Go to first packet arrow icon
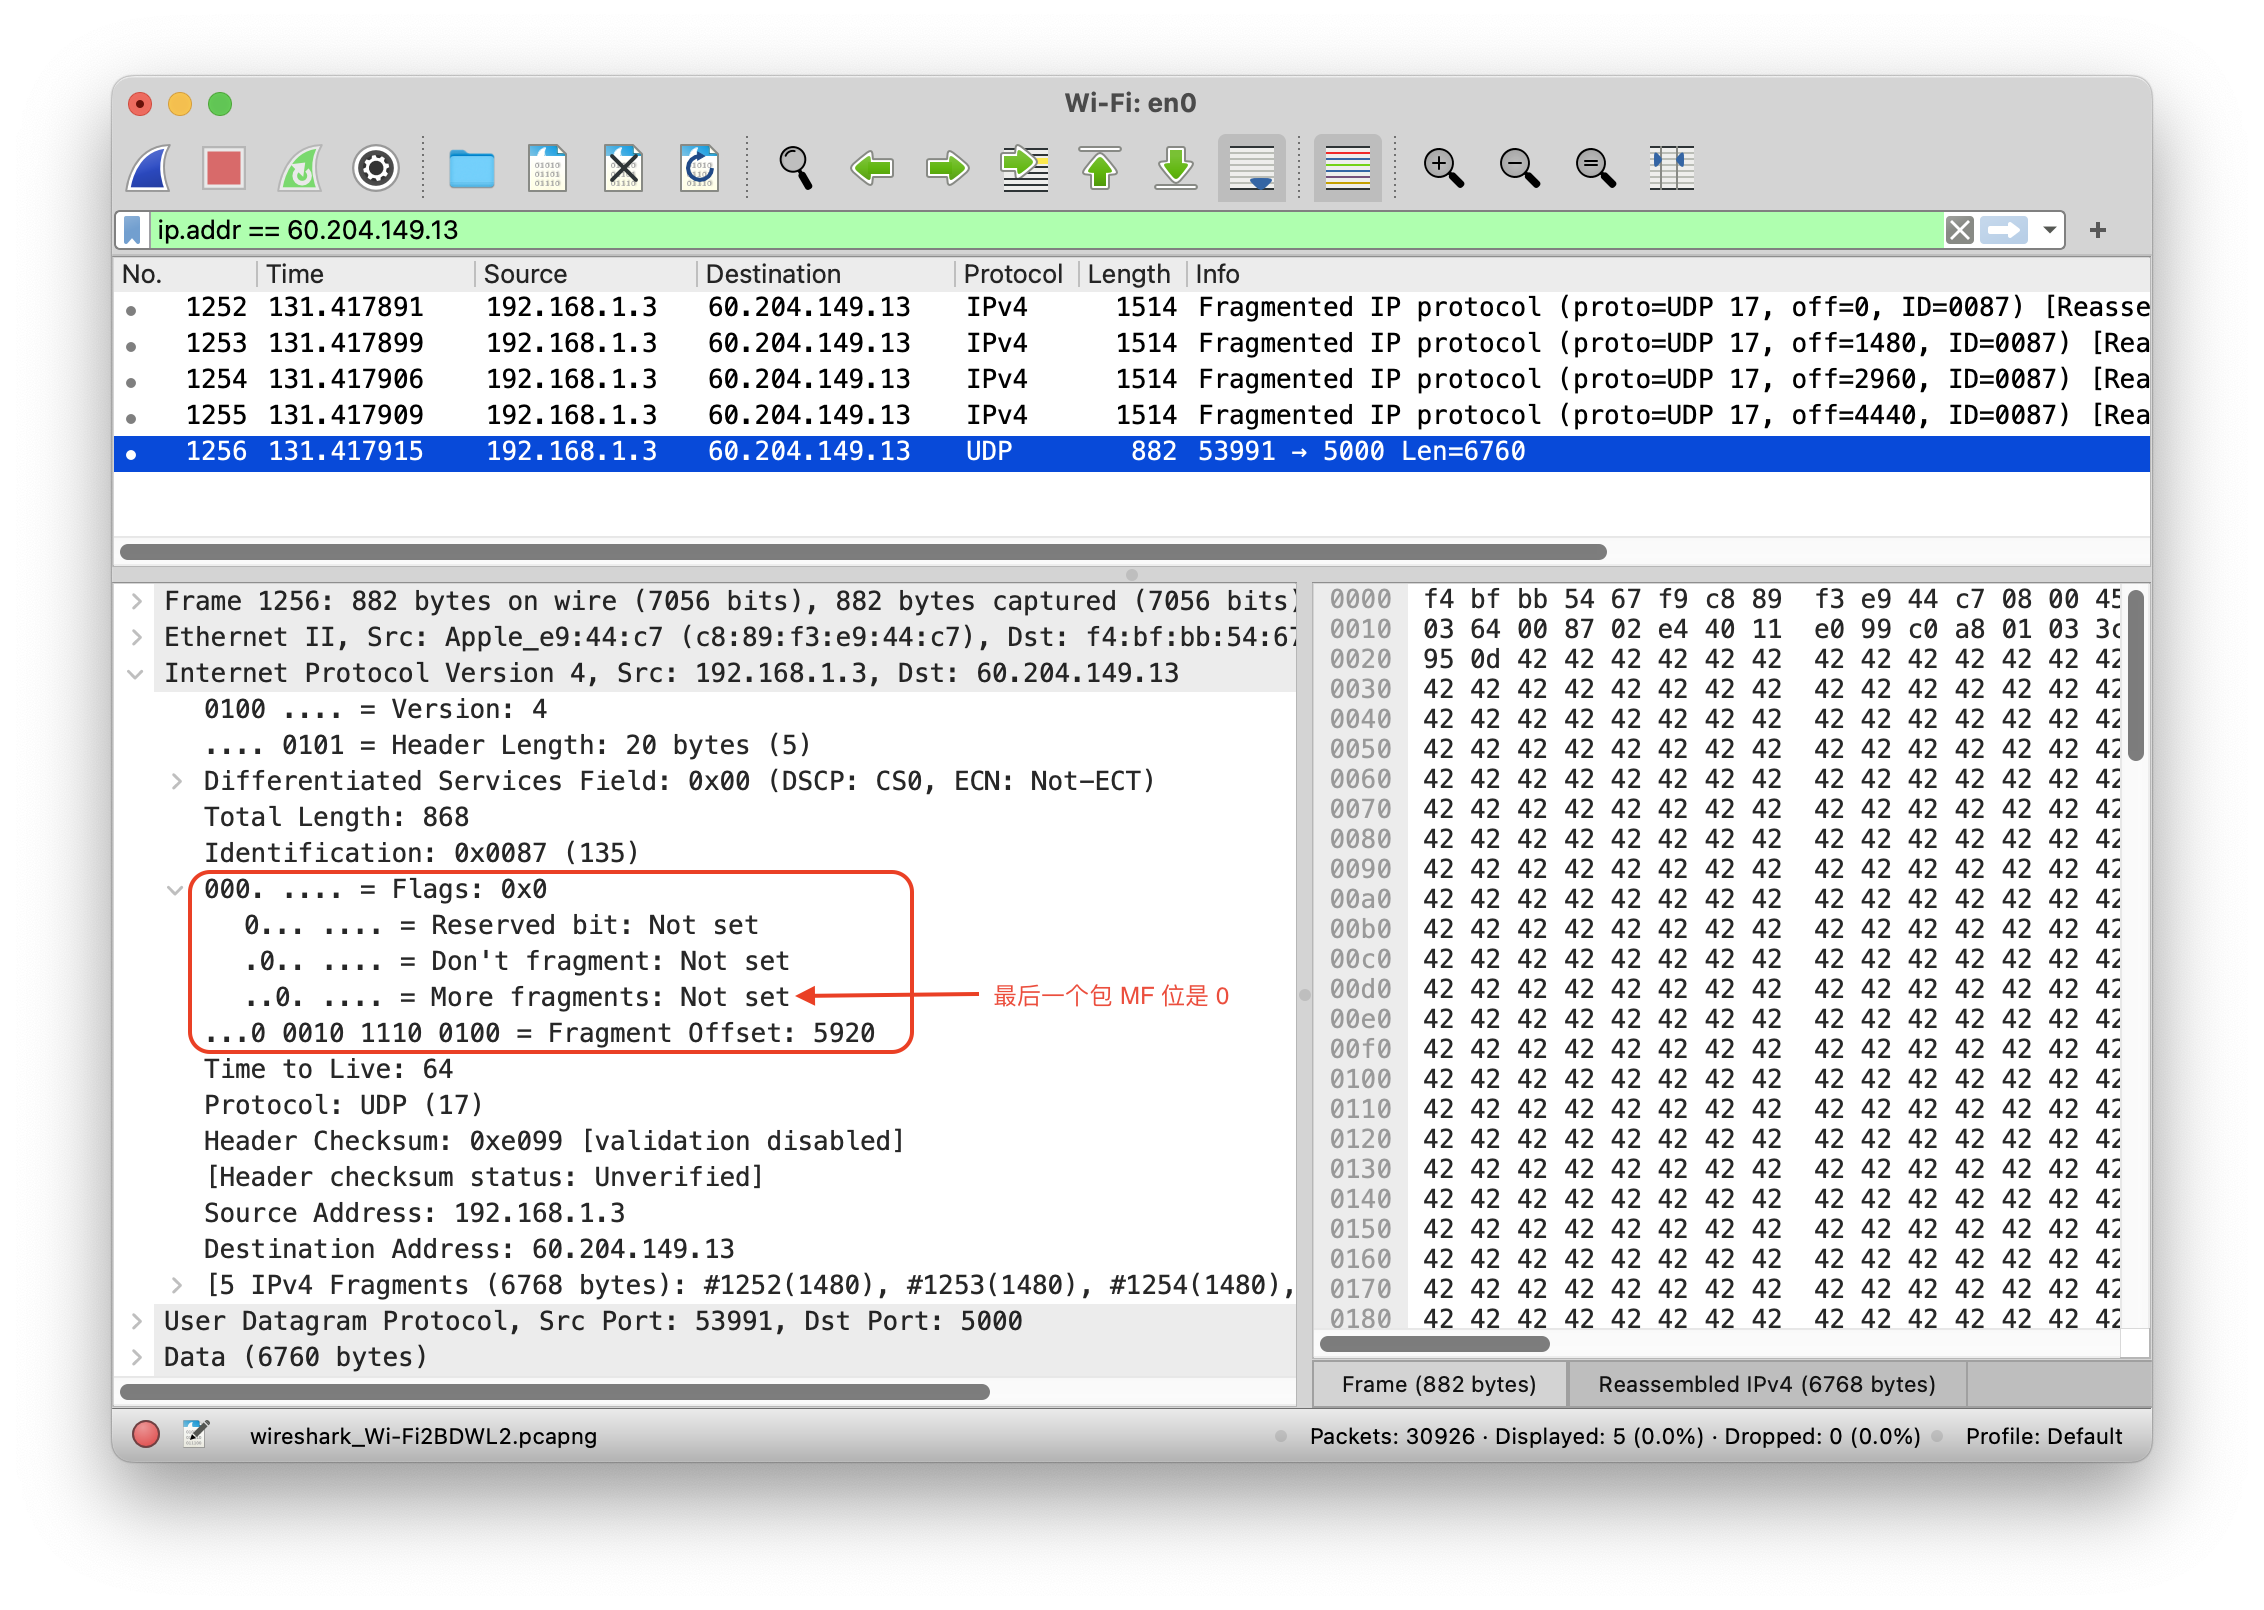2264x1610 pixels. pyautogui.click(x=1100, y=168)
